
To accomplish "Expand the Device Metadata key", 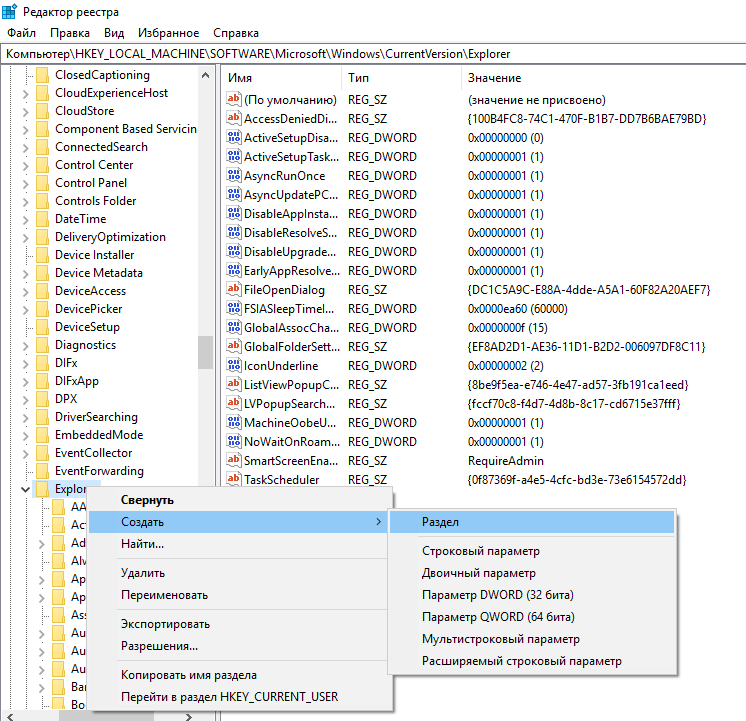I will click(26, 274).
